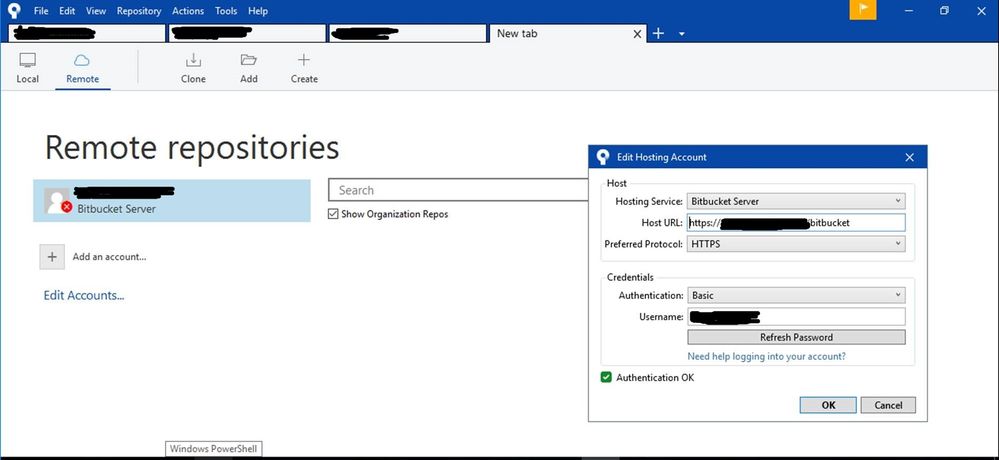This screenshot has width=999, height=460.
Task: Switch to the first redacted repository tab
Action: click(87, 34)
